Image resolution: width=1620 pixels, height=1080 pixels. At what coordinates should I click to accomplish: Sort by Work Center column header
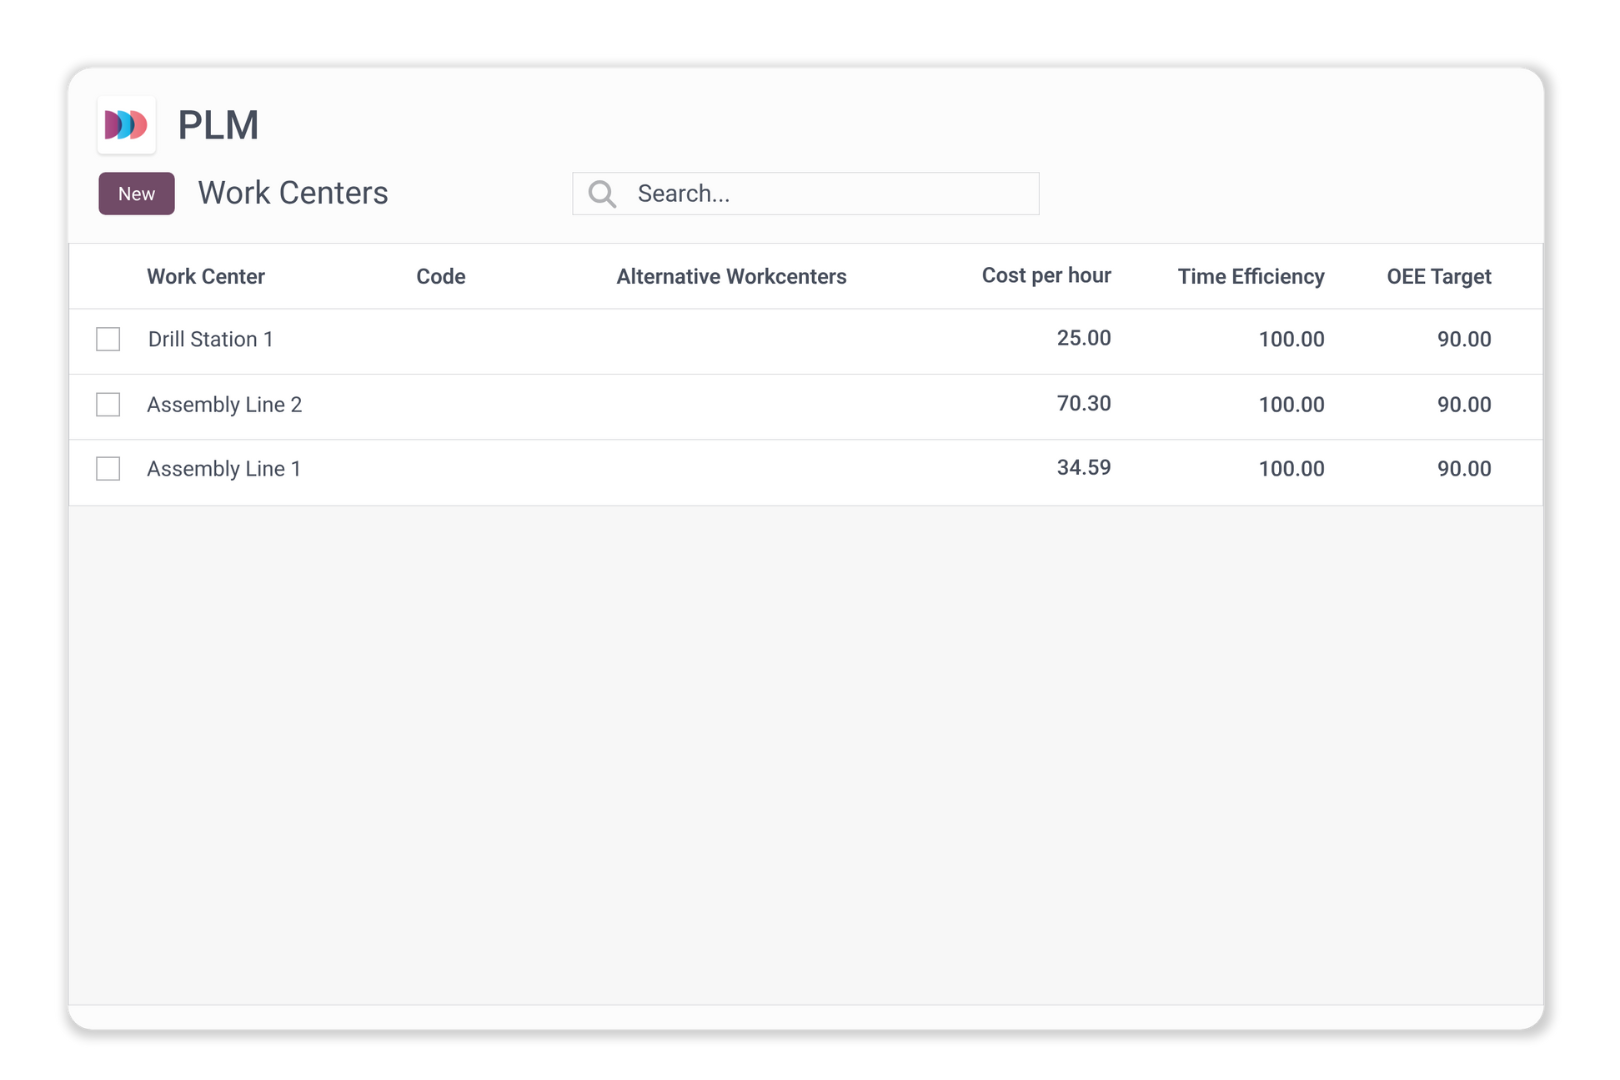tap(206, 277)
